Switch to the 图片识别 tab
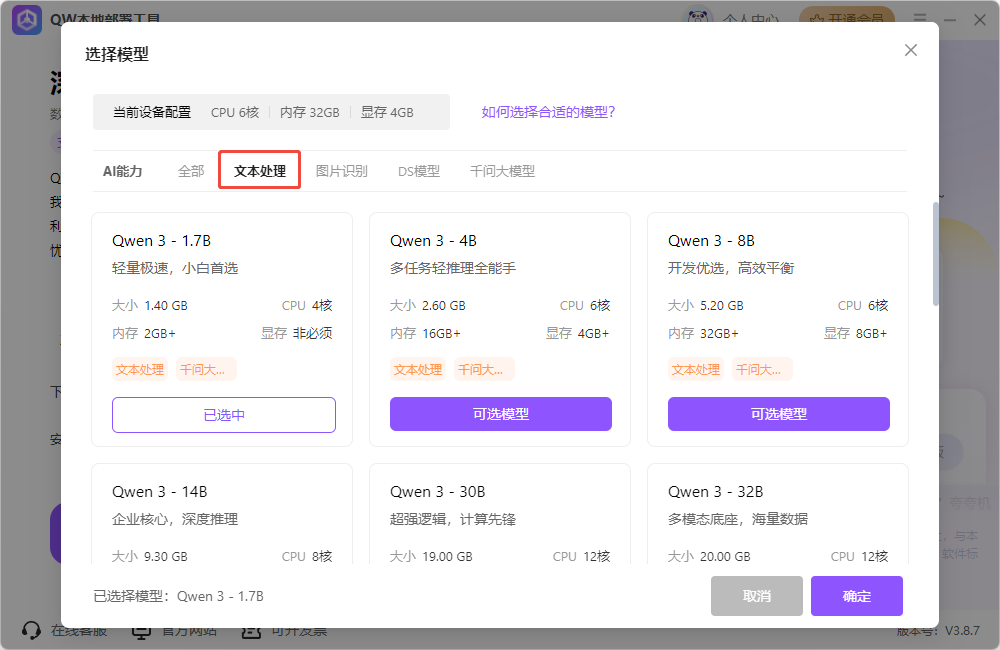1000x650 pixels. coord(342,171)
